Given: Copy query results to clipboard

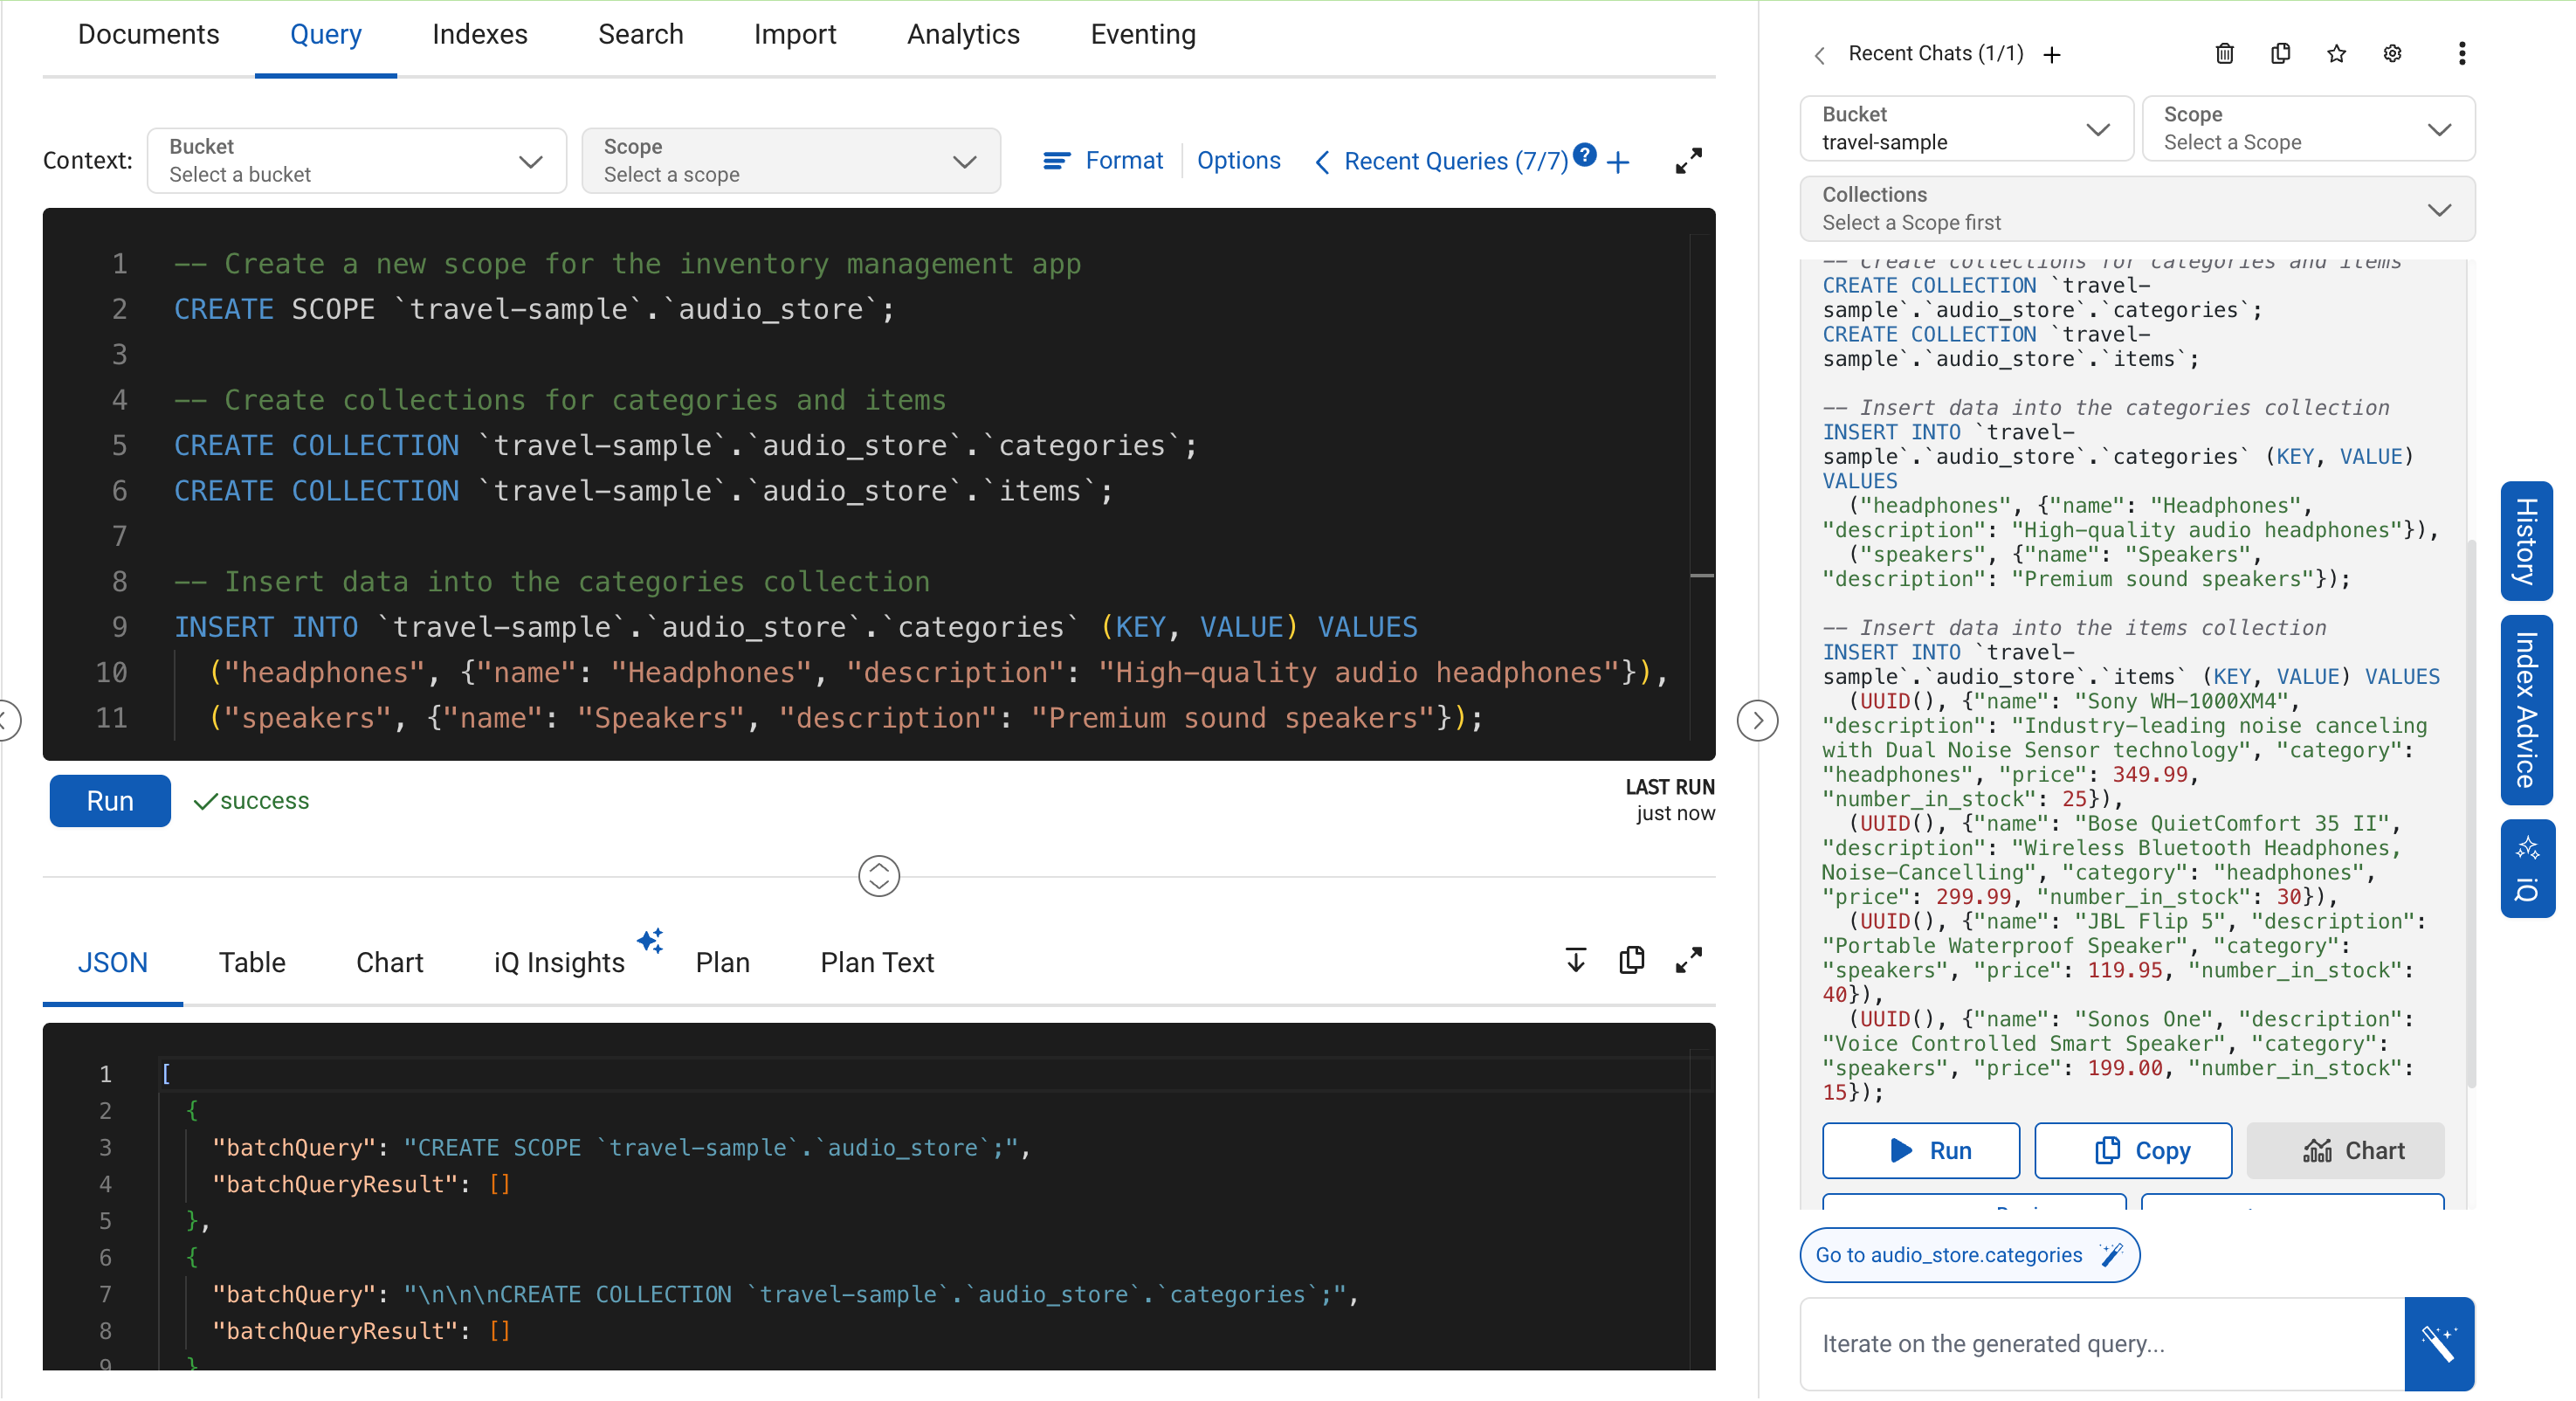Looking at the screenshot, I should tap(1632, 960).
